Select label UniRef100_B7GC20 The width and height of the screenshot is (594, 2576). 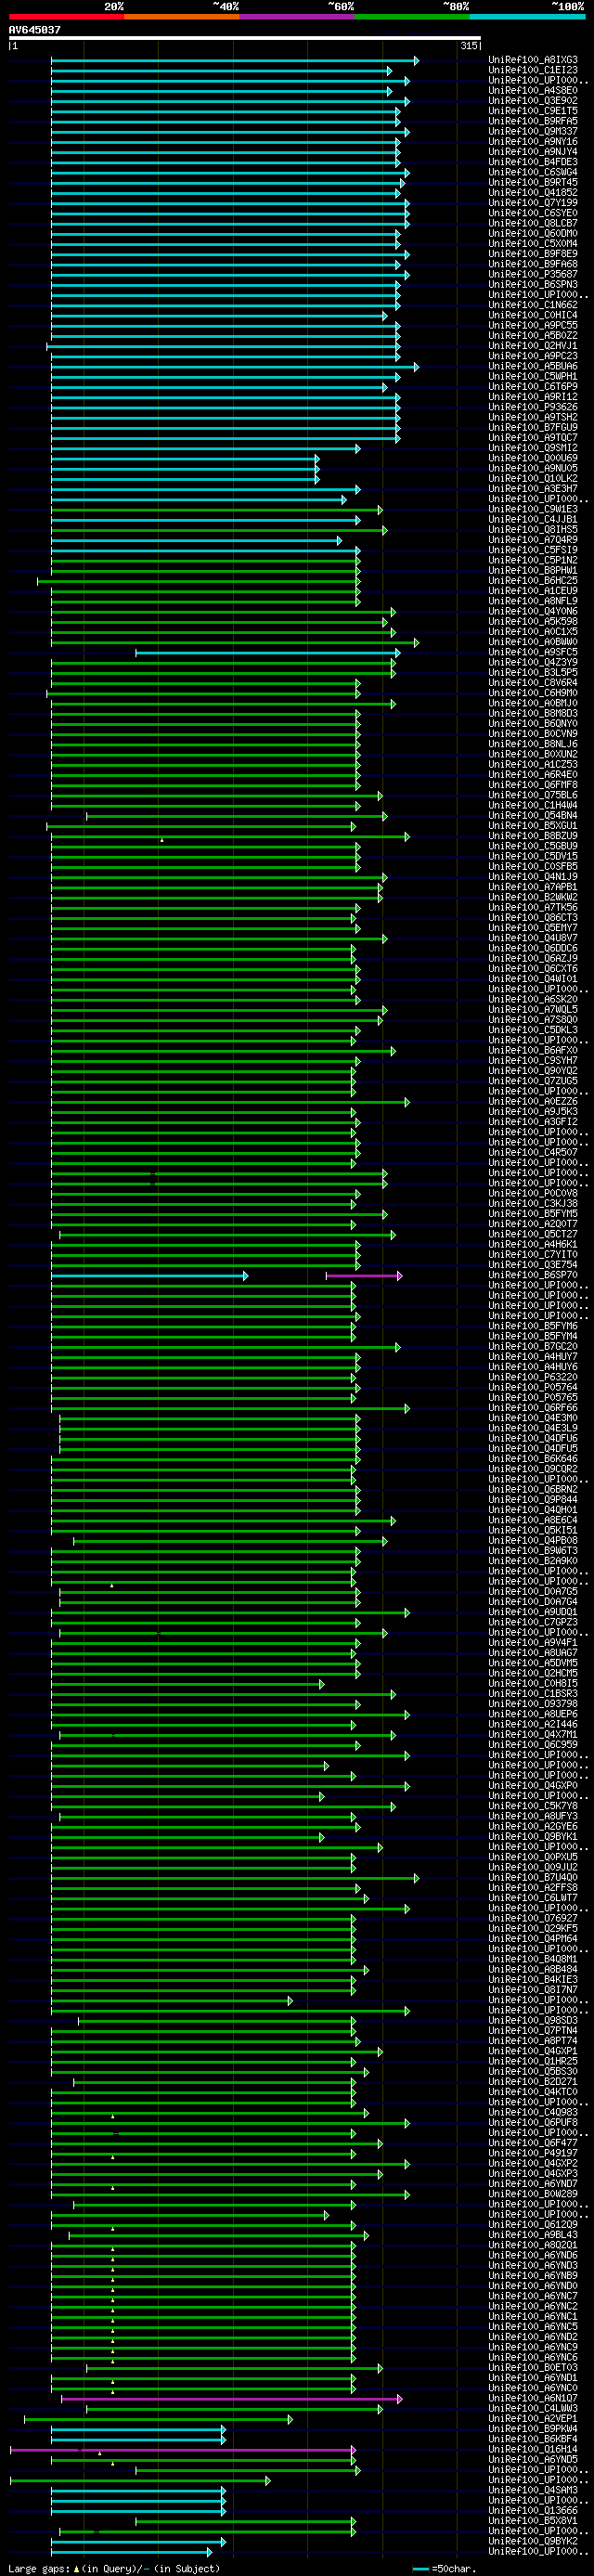pyautogui.click(x=532, y=1346)
